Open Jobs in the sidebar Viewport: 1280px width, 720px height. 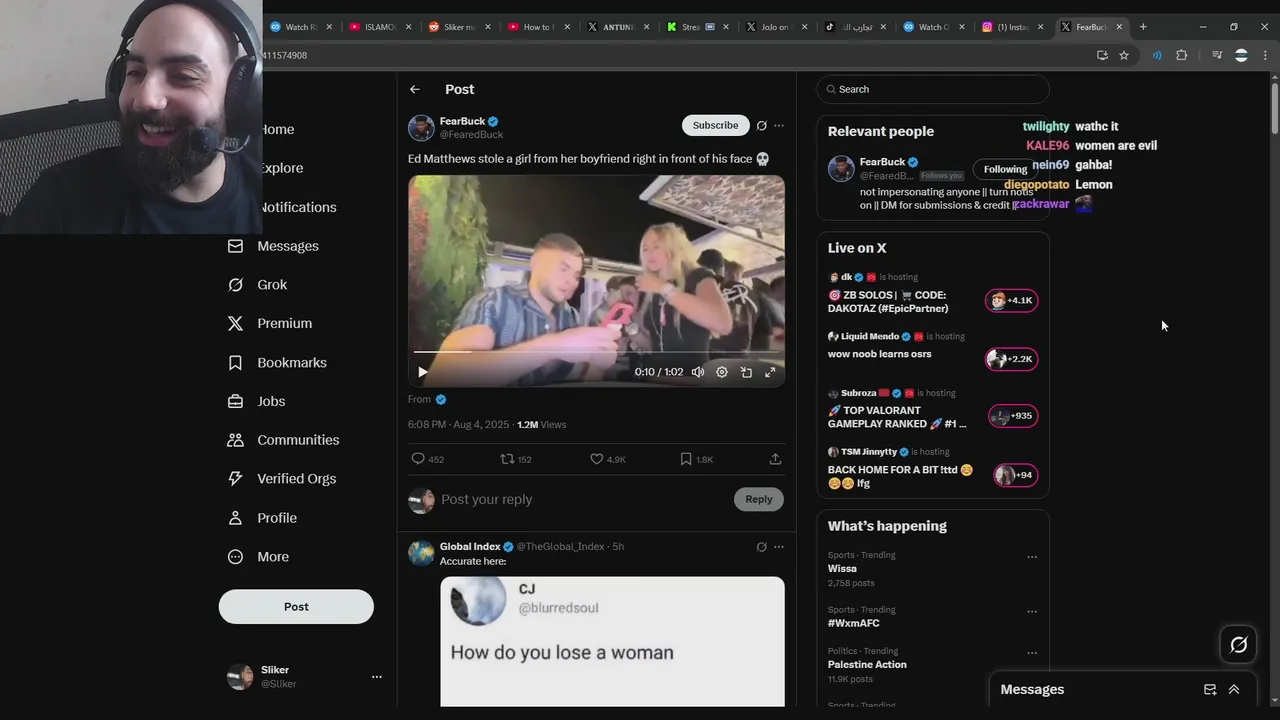tap(256, 401)
